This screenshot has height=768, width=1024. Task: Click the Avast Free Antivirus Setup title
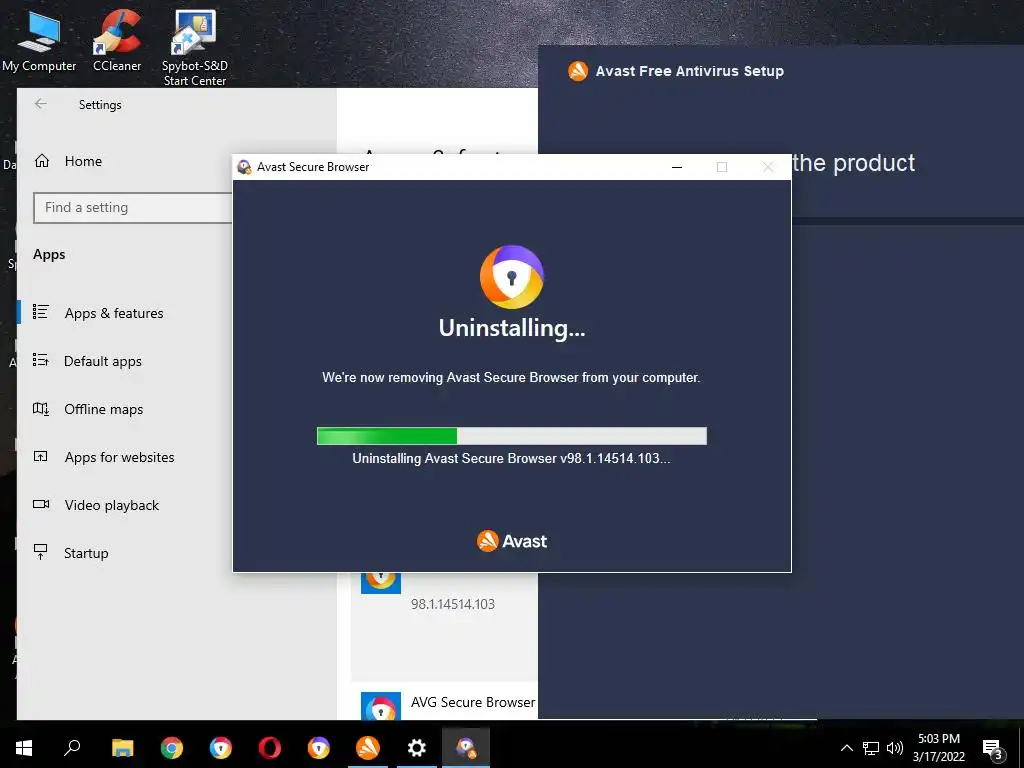690,71
